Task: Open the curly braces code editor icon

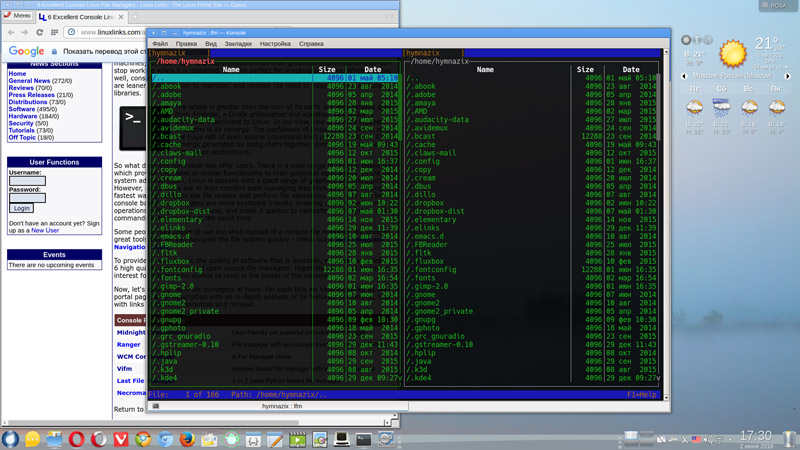Action: click(x=254, y=439)
